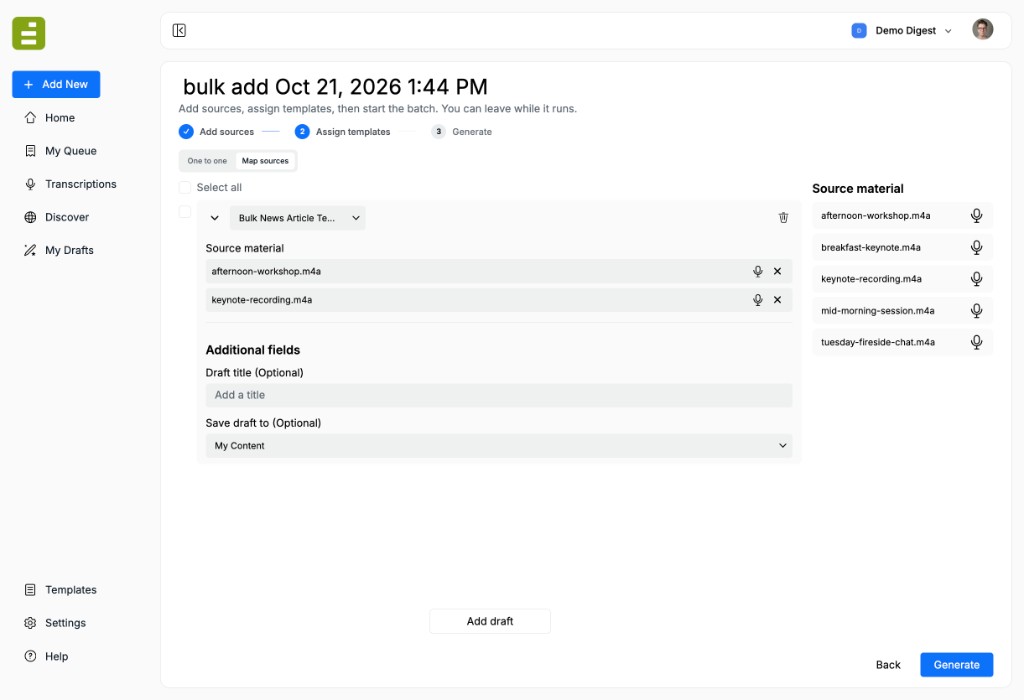Click the Discover globe icon
Viewport: 1024px width, 700px height.
point(30,217)
